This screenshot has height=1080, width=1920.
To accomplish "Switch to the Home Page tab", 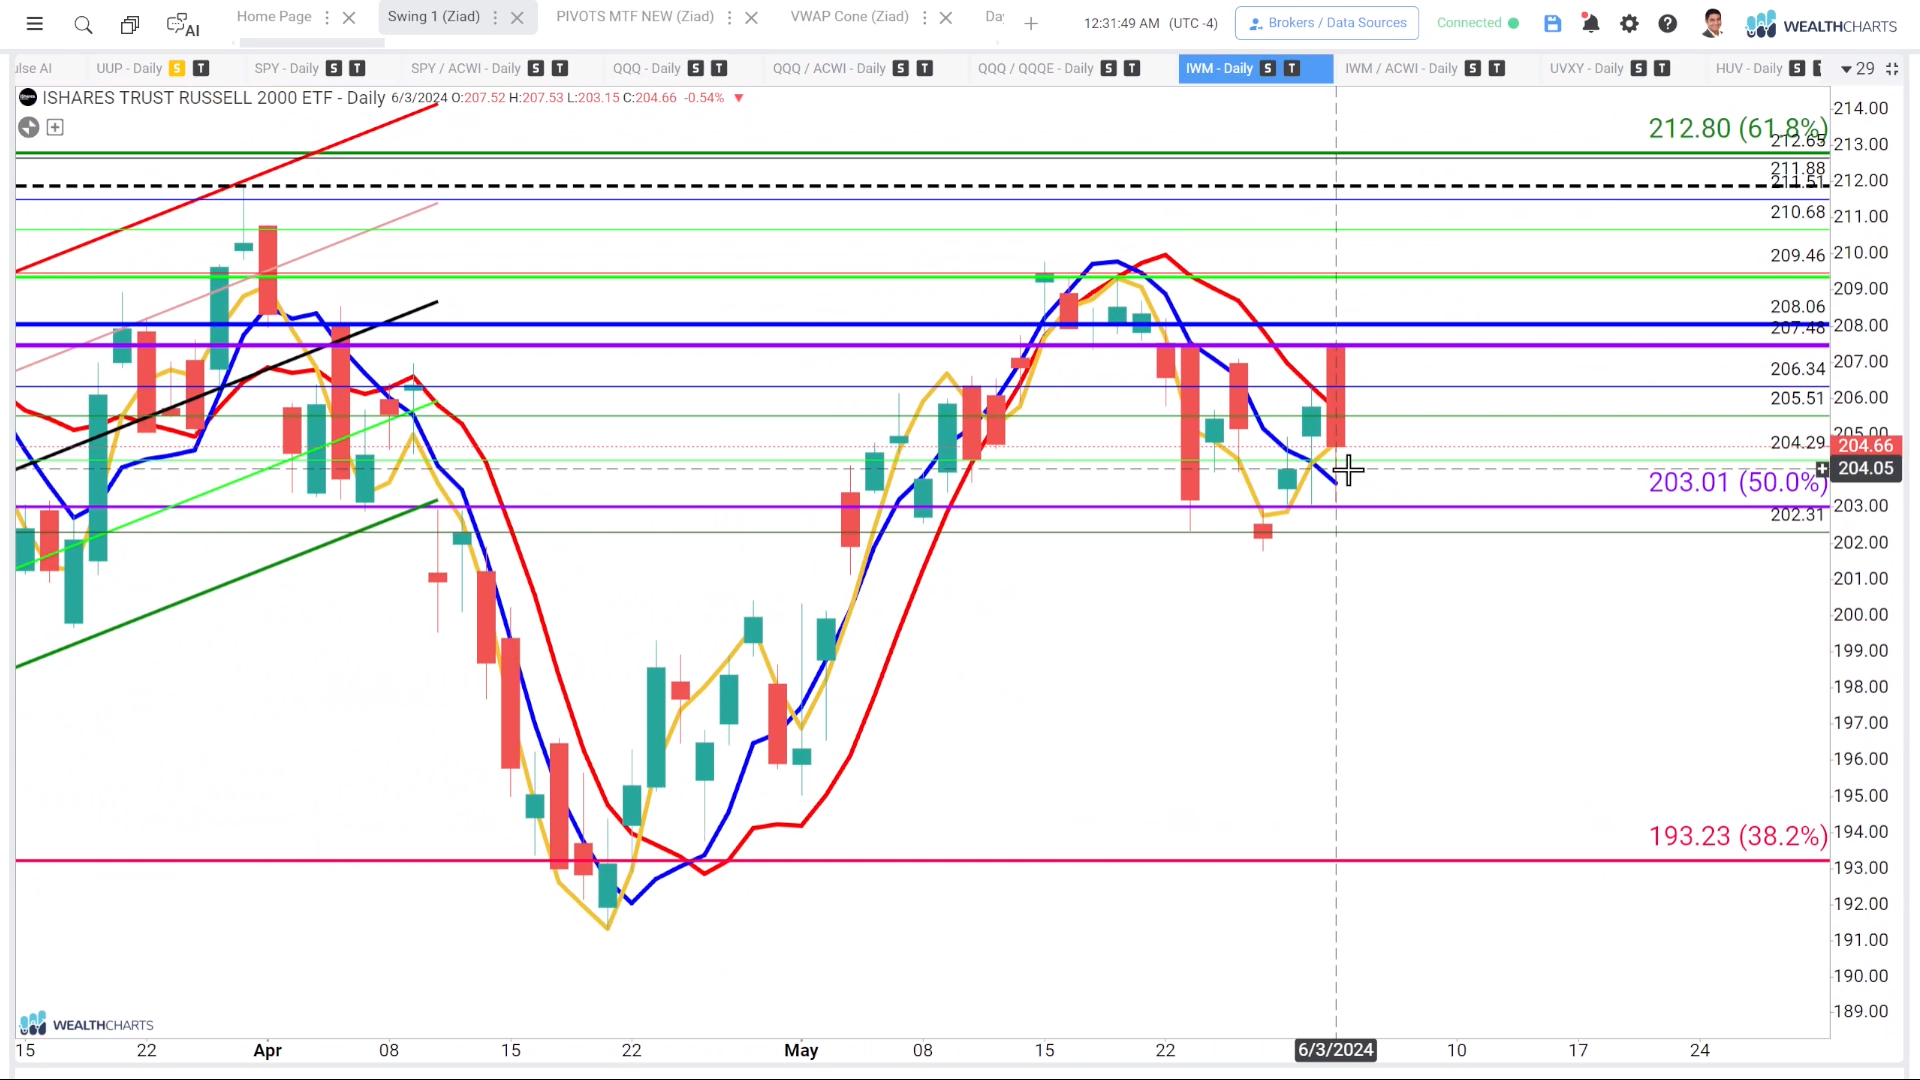I will [x=274, y=17].
